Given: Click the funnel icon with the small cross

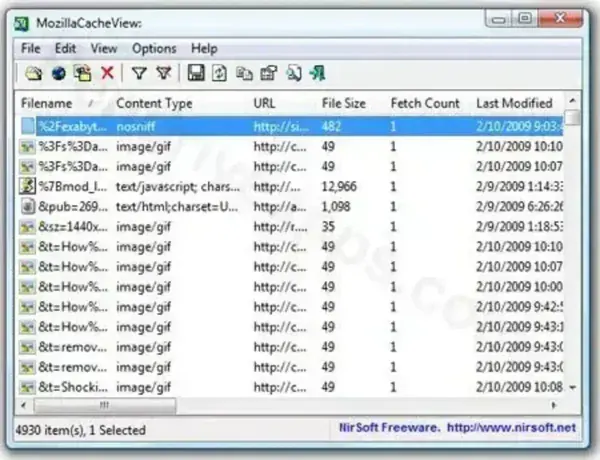Looking at the screenshot, I should coord(164,73).
